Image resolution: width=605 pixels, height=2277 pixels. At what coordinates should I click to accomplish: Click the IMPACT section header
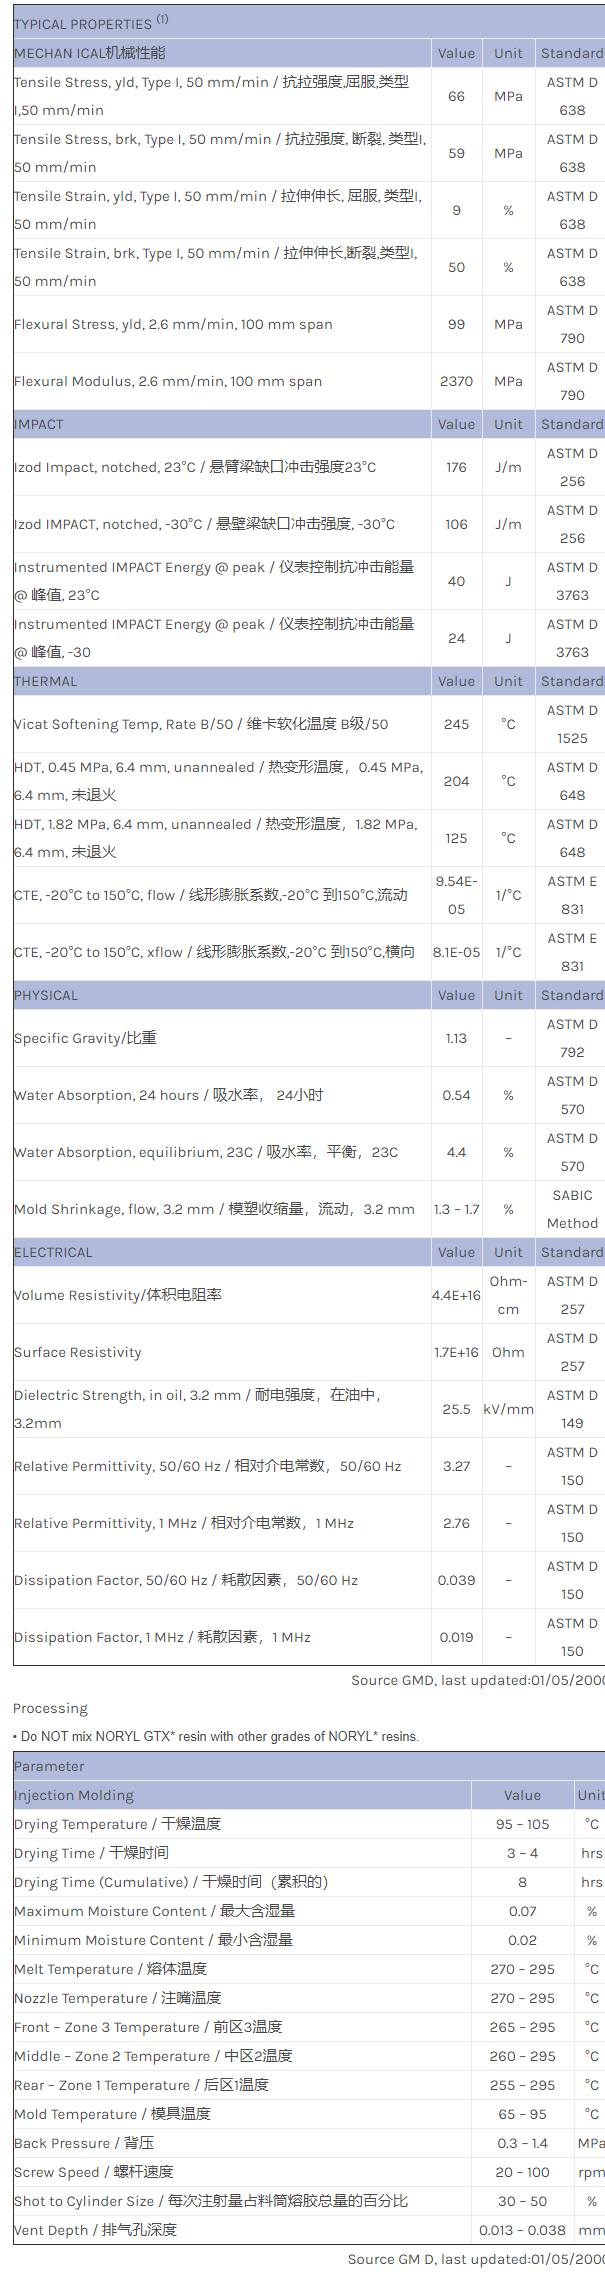pyautogui.click(x=39, y=424)
